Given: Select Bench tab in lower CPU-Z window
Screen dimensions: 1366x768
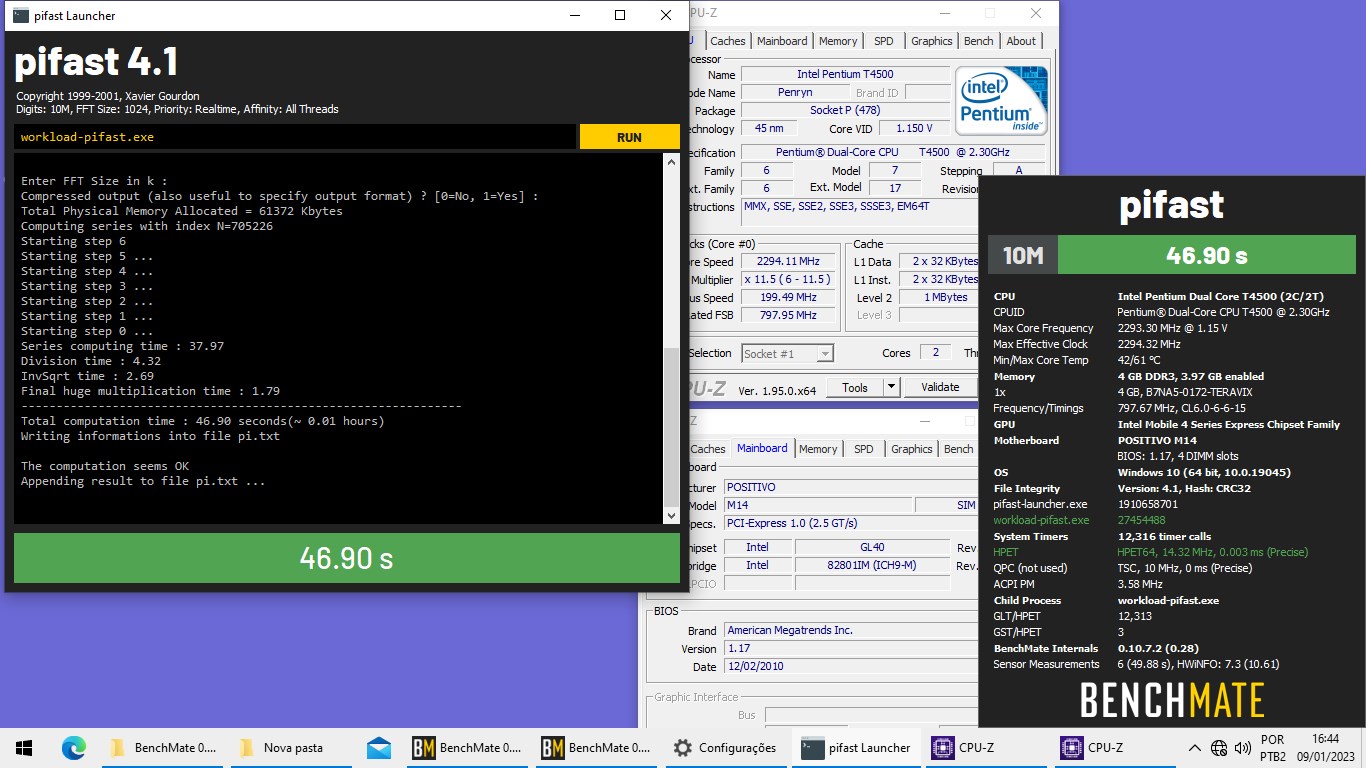Looking at the screenshot, I should [x=958, y=449].
